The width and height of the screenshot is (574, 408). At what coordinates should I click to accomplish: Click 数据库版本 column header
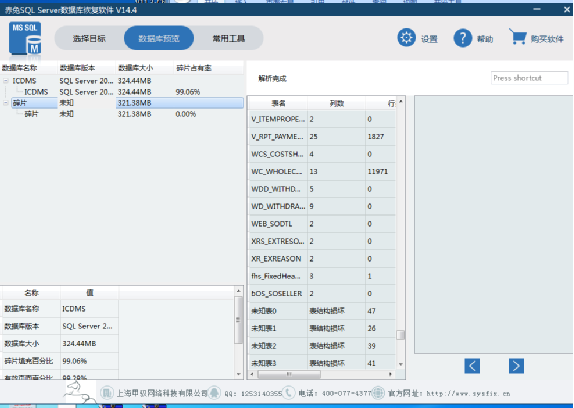pyautogui.click(x=86, y=68)
